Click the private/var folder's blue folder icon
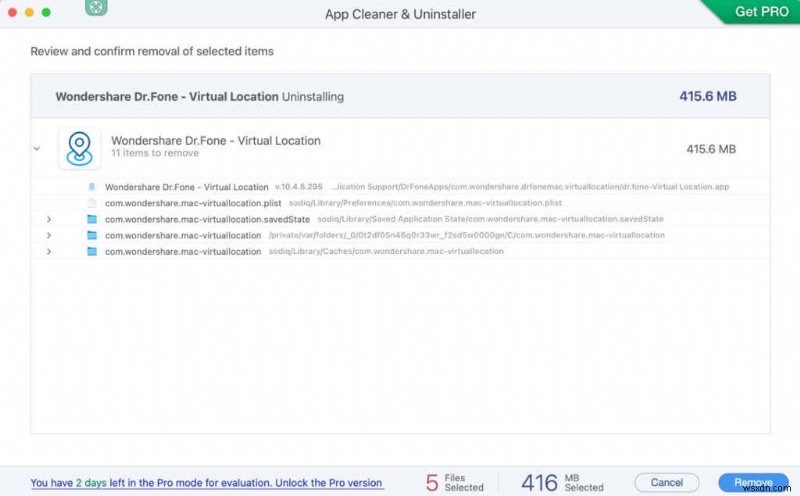Screen dimensions: 800x496 [x=92, y=235]
